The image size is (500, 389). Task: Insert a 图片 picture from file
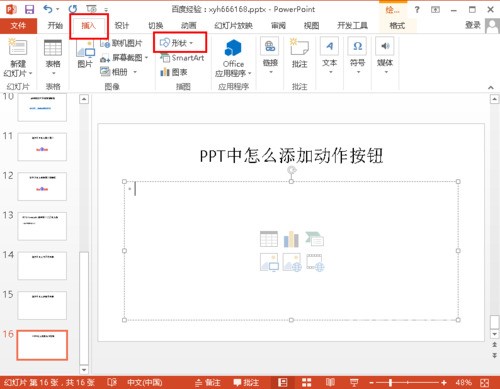(x=85, y=53)
